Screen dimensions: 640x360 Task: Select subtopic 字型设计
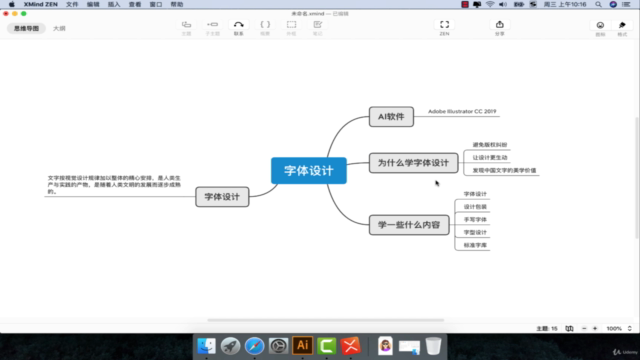(475, 232)
